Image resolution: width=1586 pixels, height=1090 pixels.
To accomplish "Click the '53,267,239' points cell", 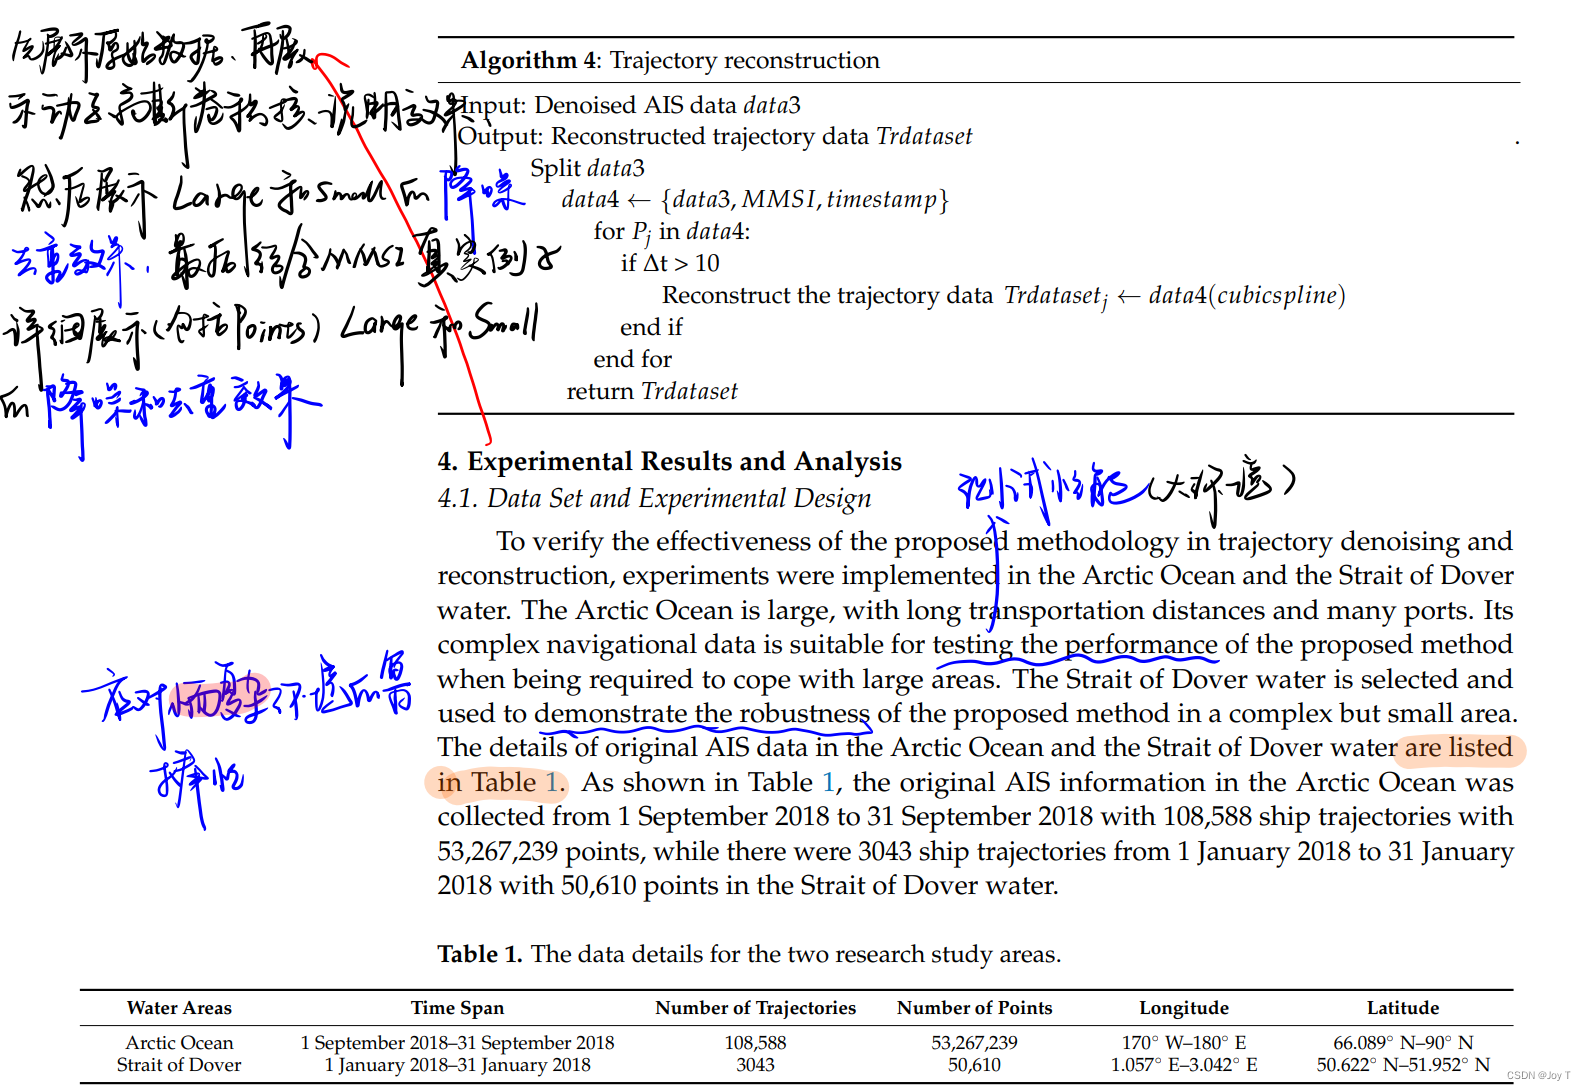I will tap(975, 1042).
